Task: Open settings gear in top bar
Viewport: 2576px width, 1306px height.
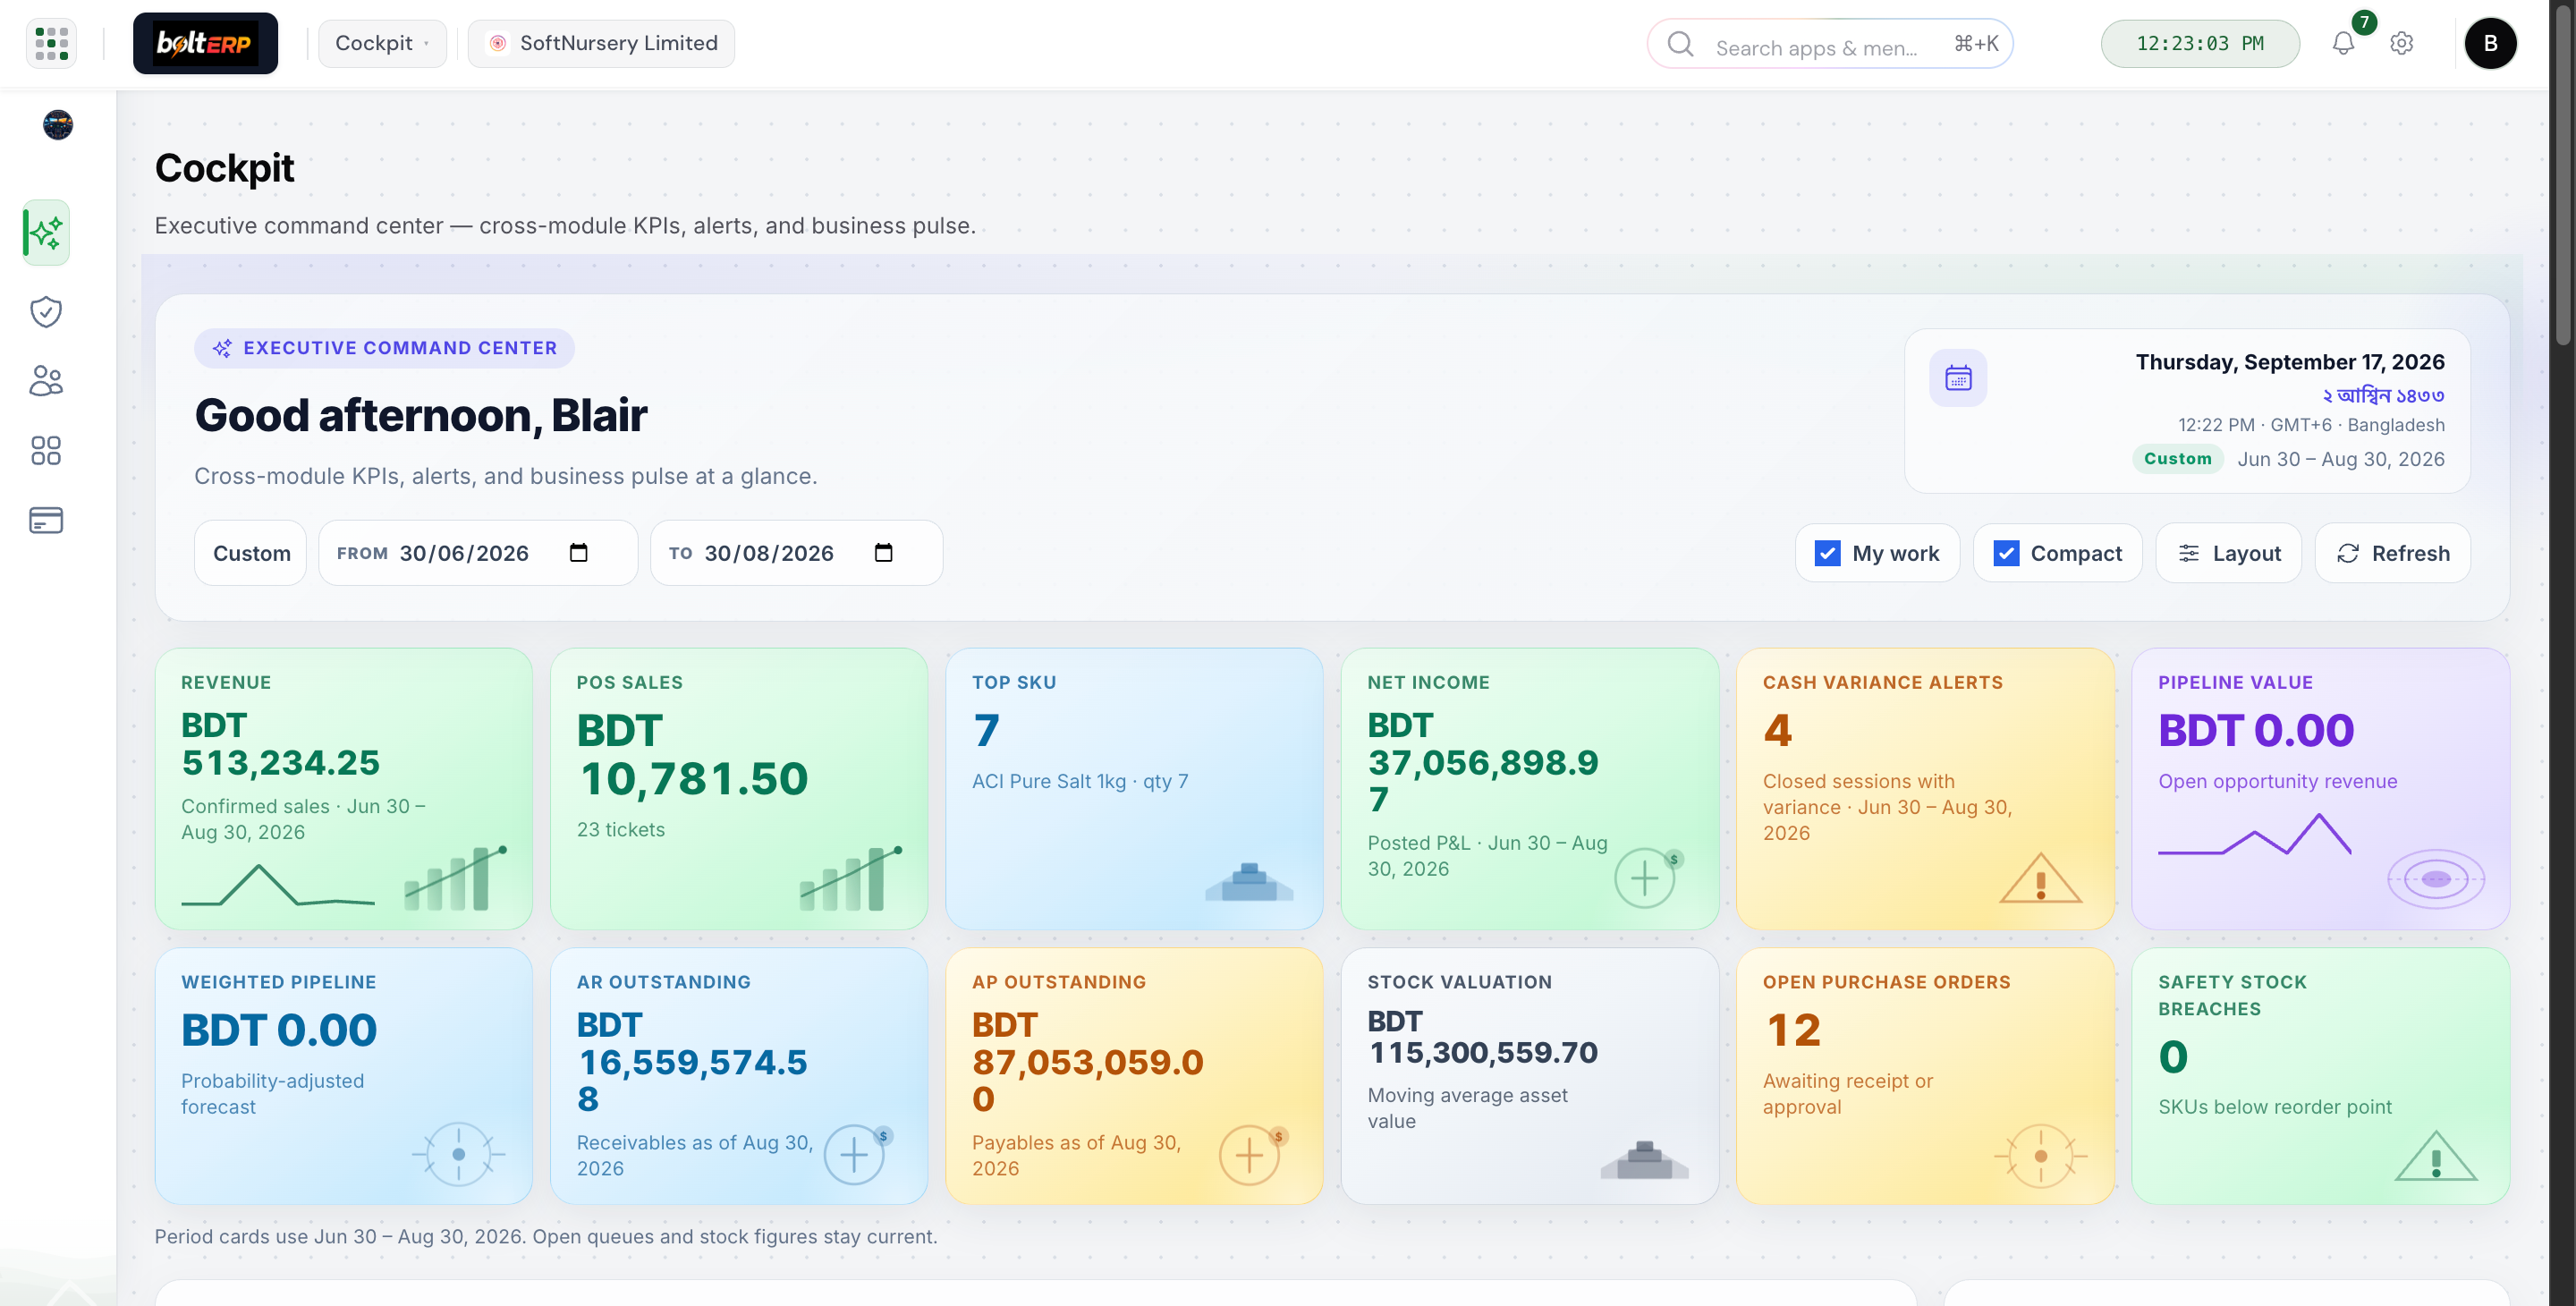Action: pos(2402,43)
